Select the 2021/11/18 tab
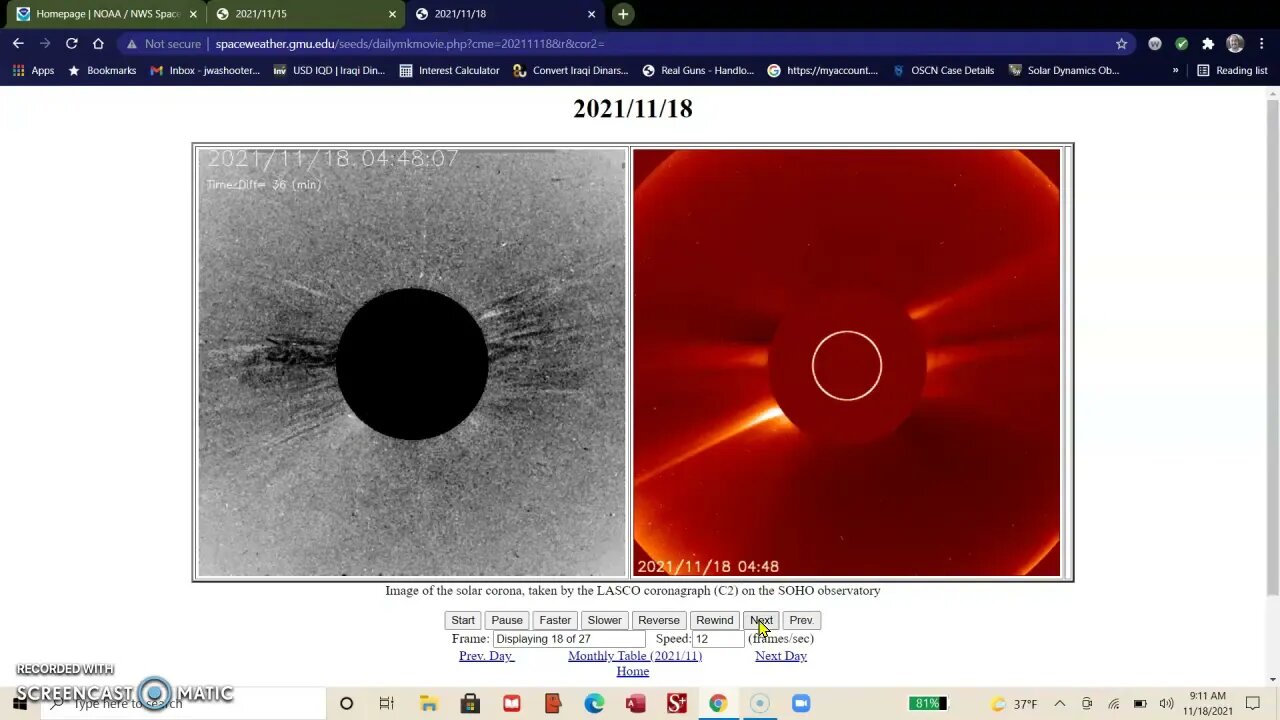The image size is (1280, 720). [x=505, y=14]
